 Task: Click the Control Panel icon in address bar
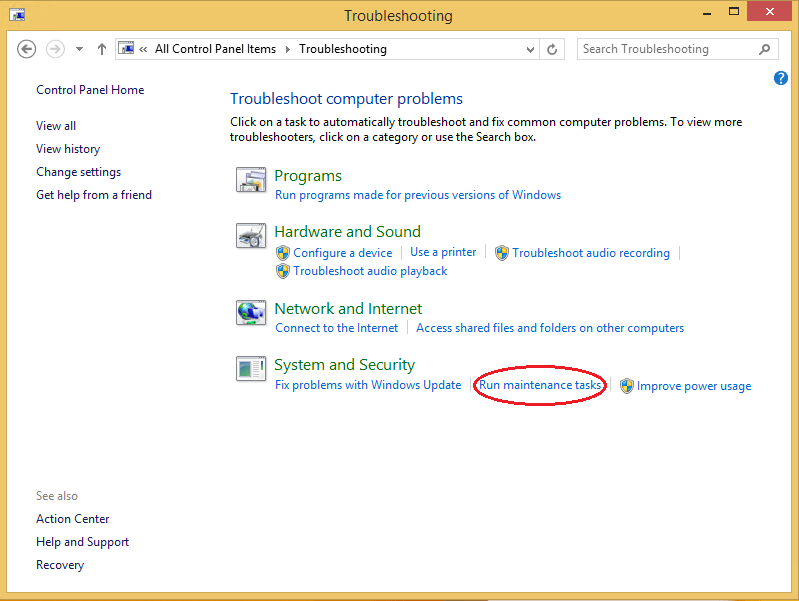pyautogui.click(x=126, y=48)
